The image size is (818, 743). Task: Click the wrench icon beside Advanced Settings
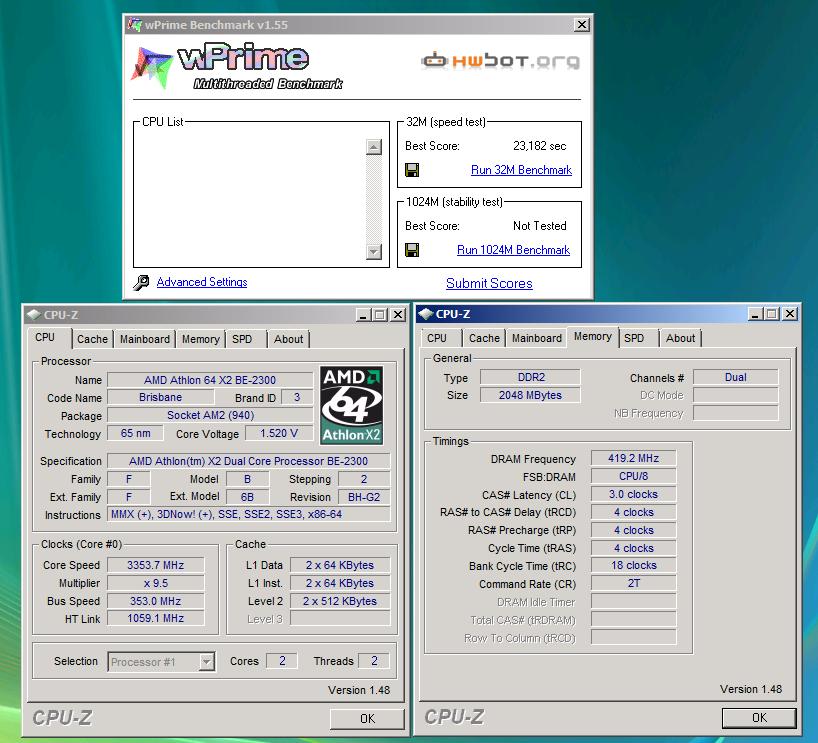(x=141, y=282)
